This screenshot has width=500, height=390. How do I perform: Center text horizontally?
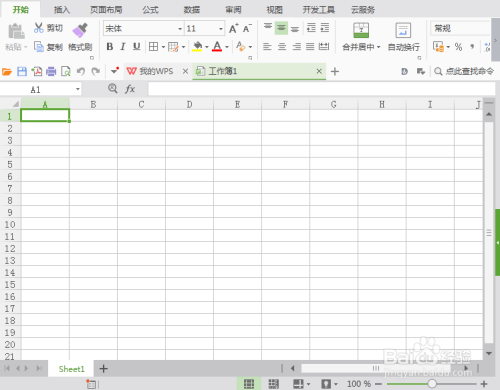click(x=282, y=47)
